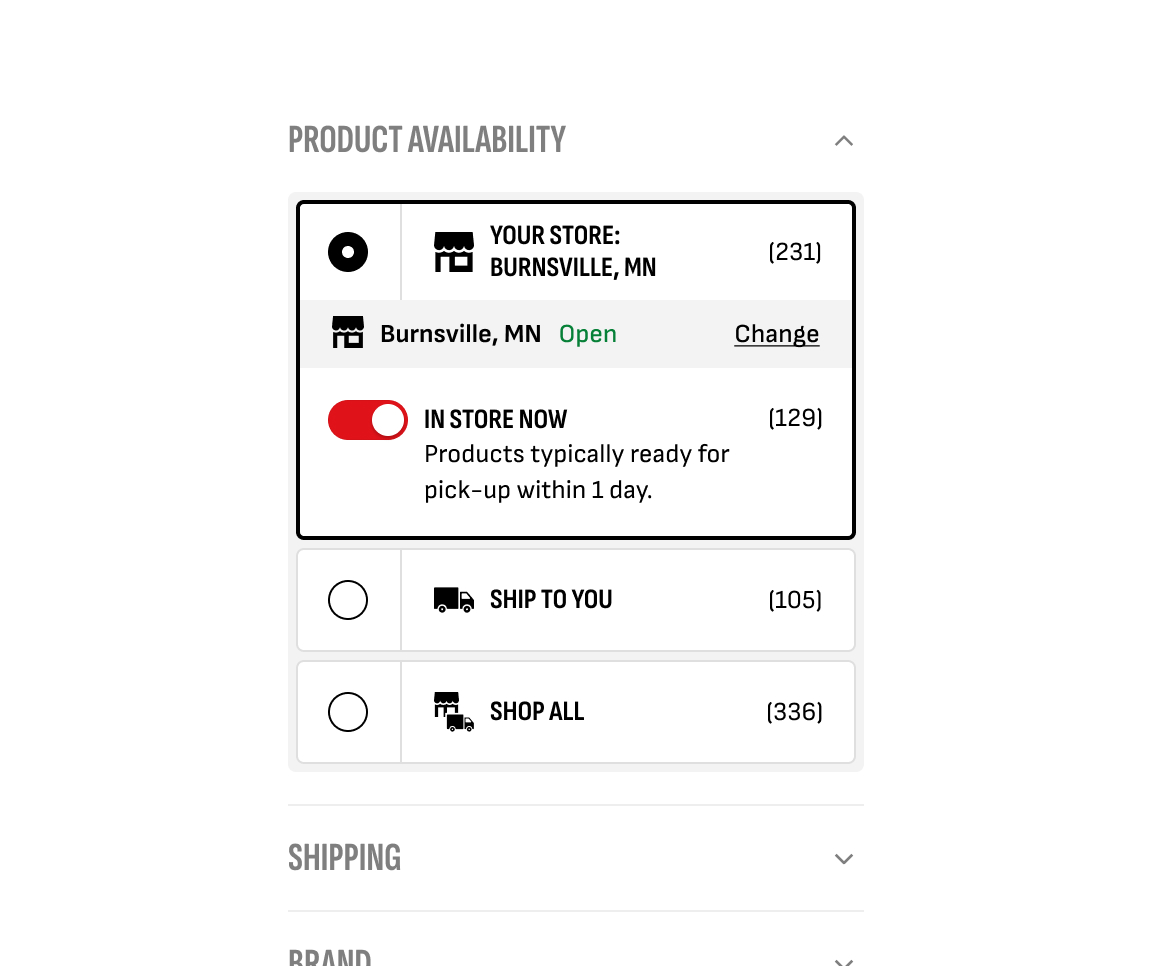Click the green Open store status
Image resolution: width=1150 pixels, height=966 pixels.
tap(587, 334)
